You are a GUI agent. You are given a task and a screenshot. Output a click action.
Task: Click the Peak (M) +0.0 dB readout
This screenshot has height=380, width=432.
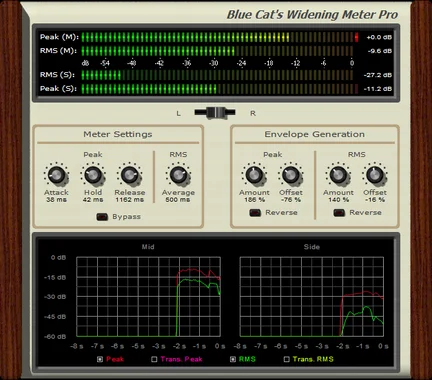pos(379,37)
